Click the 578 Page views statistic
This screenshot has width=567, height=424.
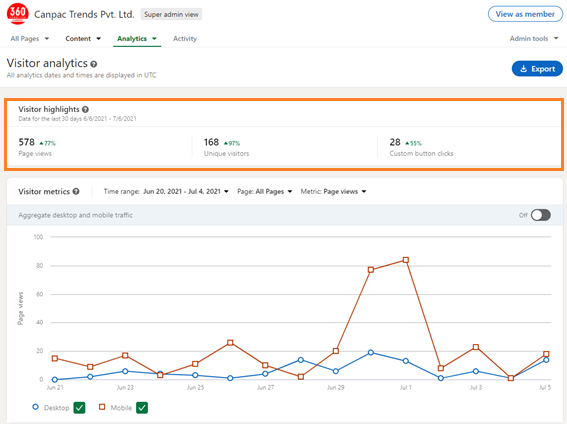[37, 147]
